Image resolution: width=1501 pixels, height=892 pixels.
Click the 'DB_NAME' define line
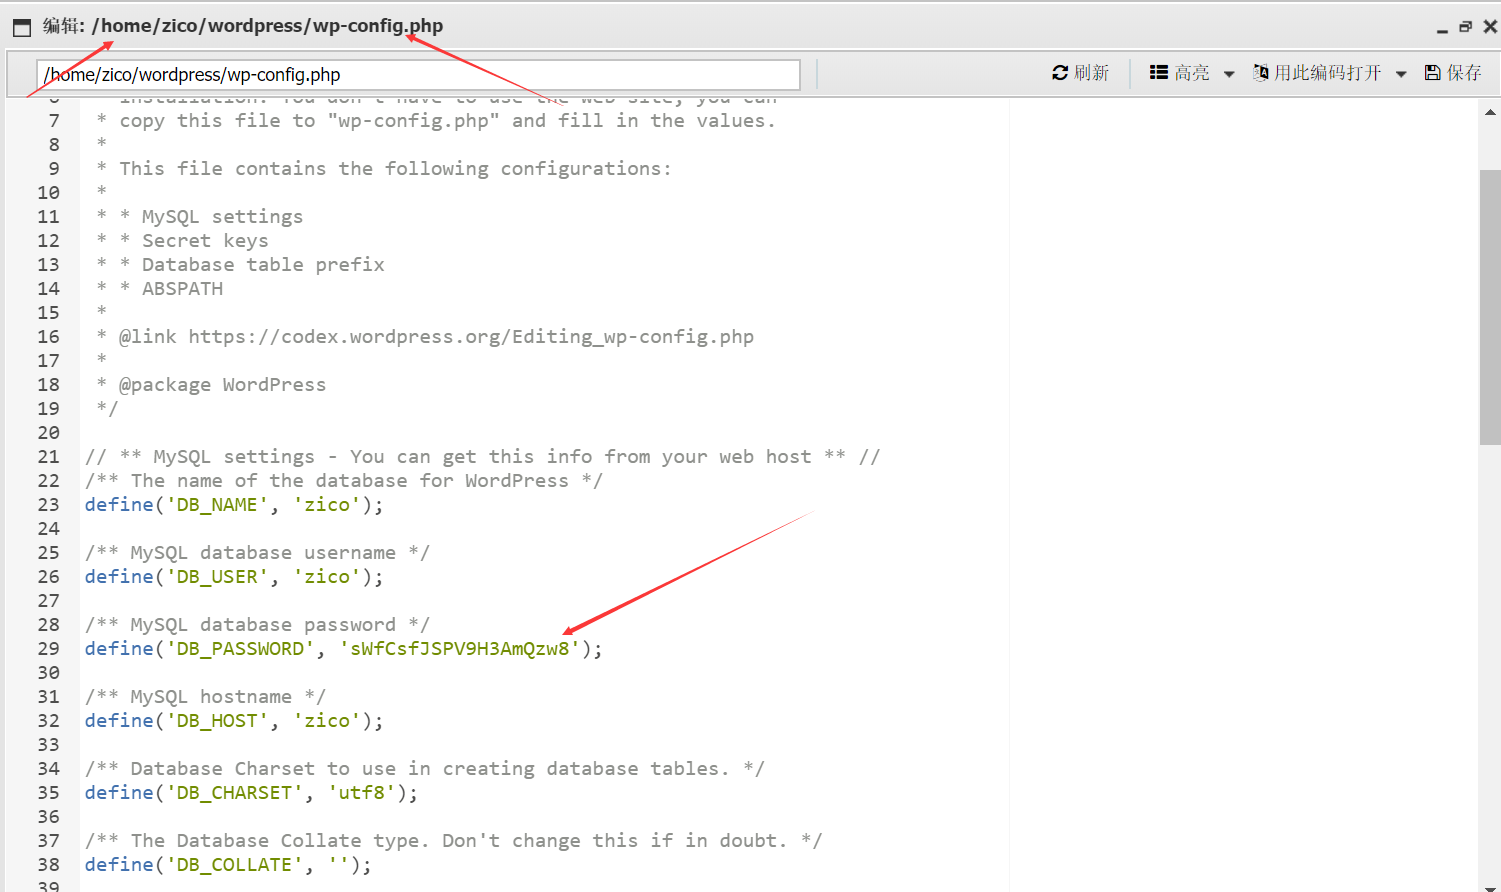click(234, 505)
